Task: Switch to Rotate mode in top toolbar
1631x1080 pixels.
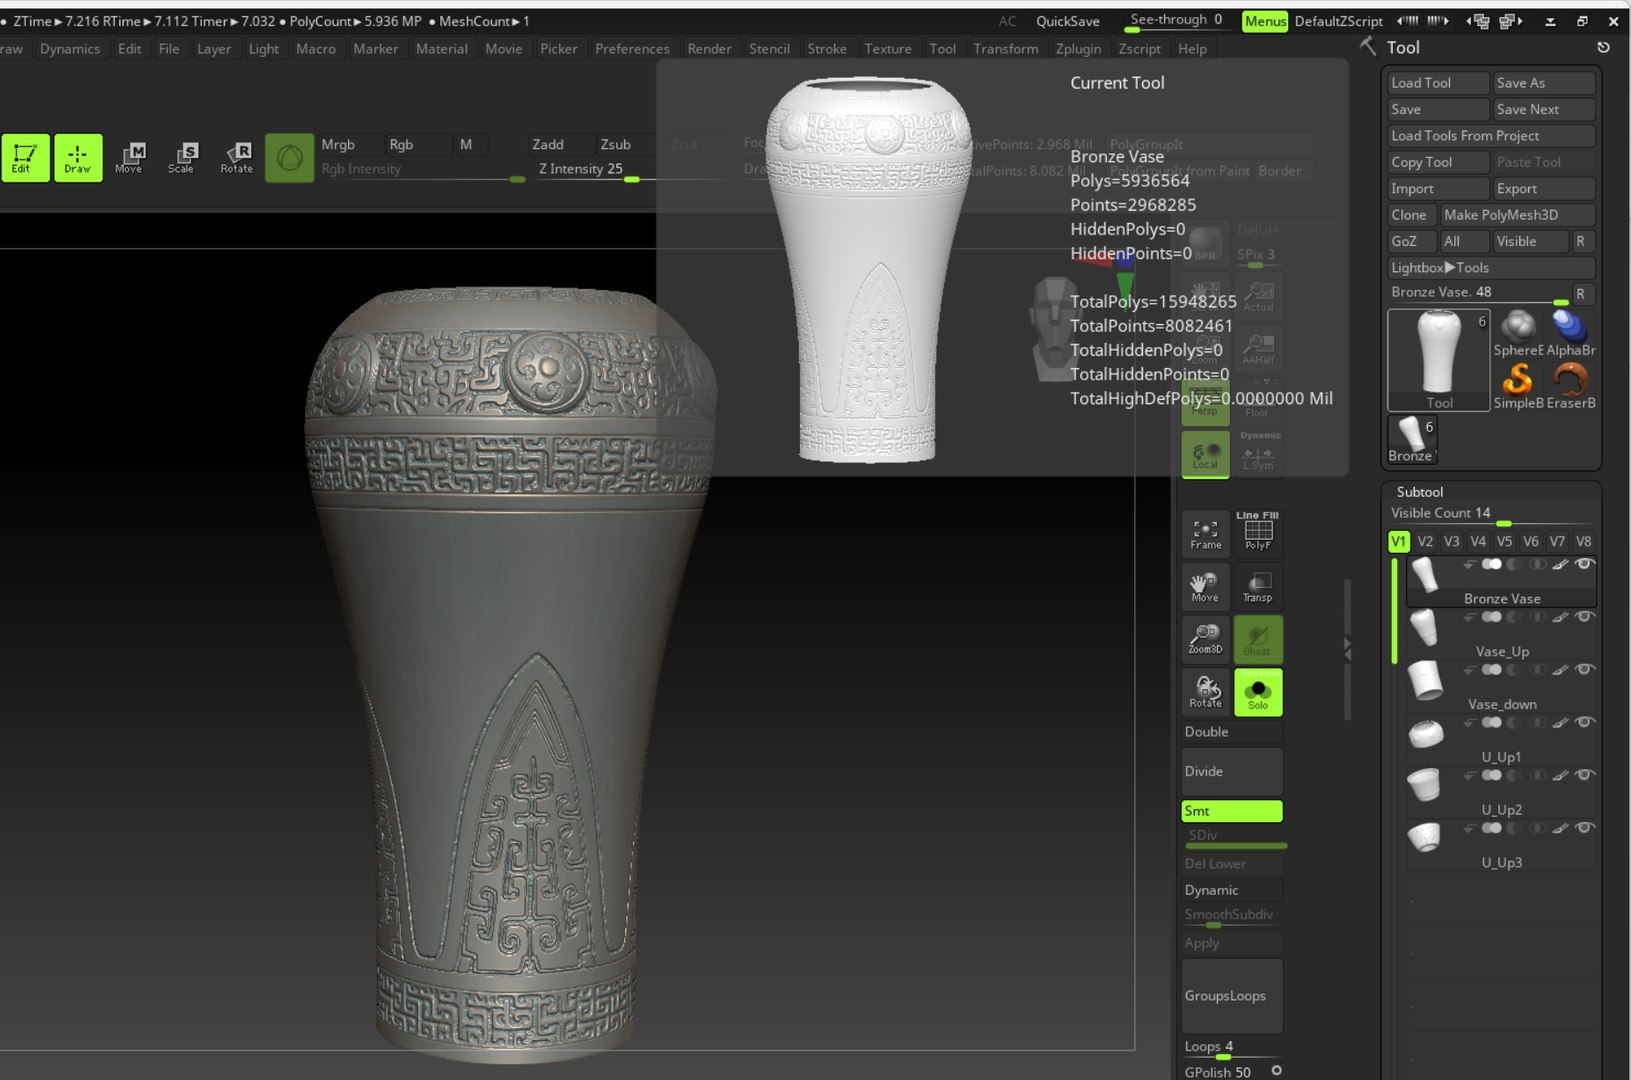Action: click(236, 158)
